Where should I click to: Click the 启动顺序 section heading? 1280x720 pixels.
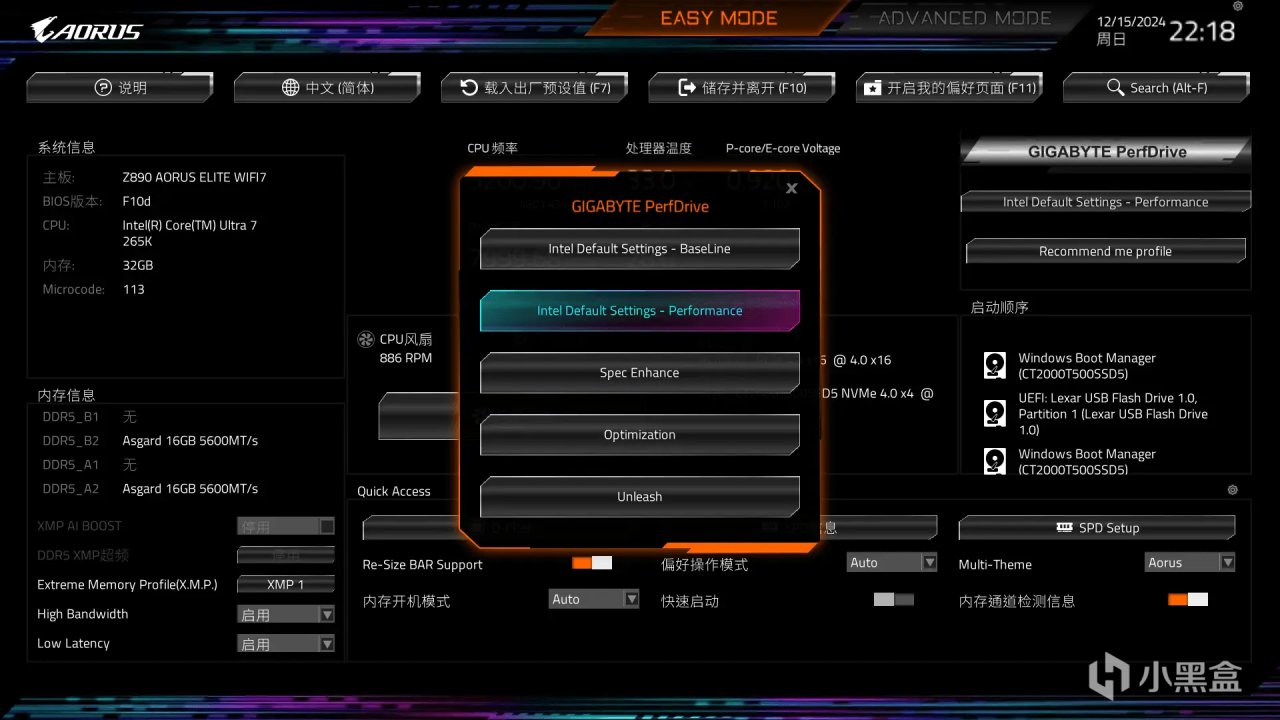coord(999,307)
